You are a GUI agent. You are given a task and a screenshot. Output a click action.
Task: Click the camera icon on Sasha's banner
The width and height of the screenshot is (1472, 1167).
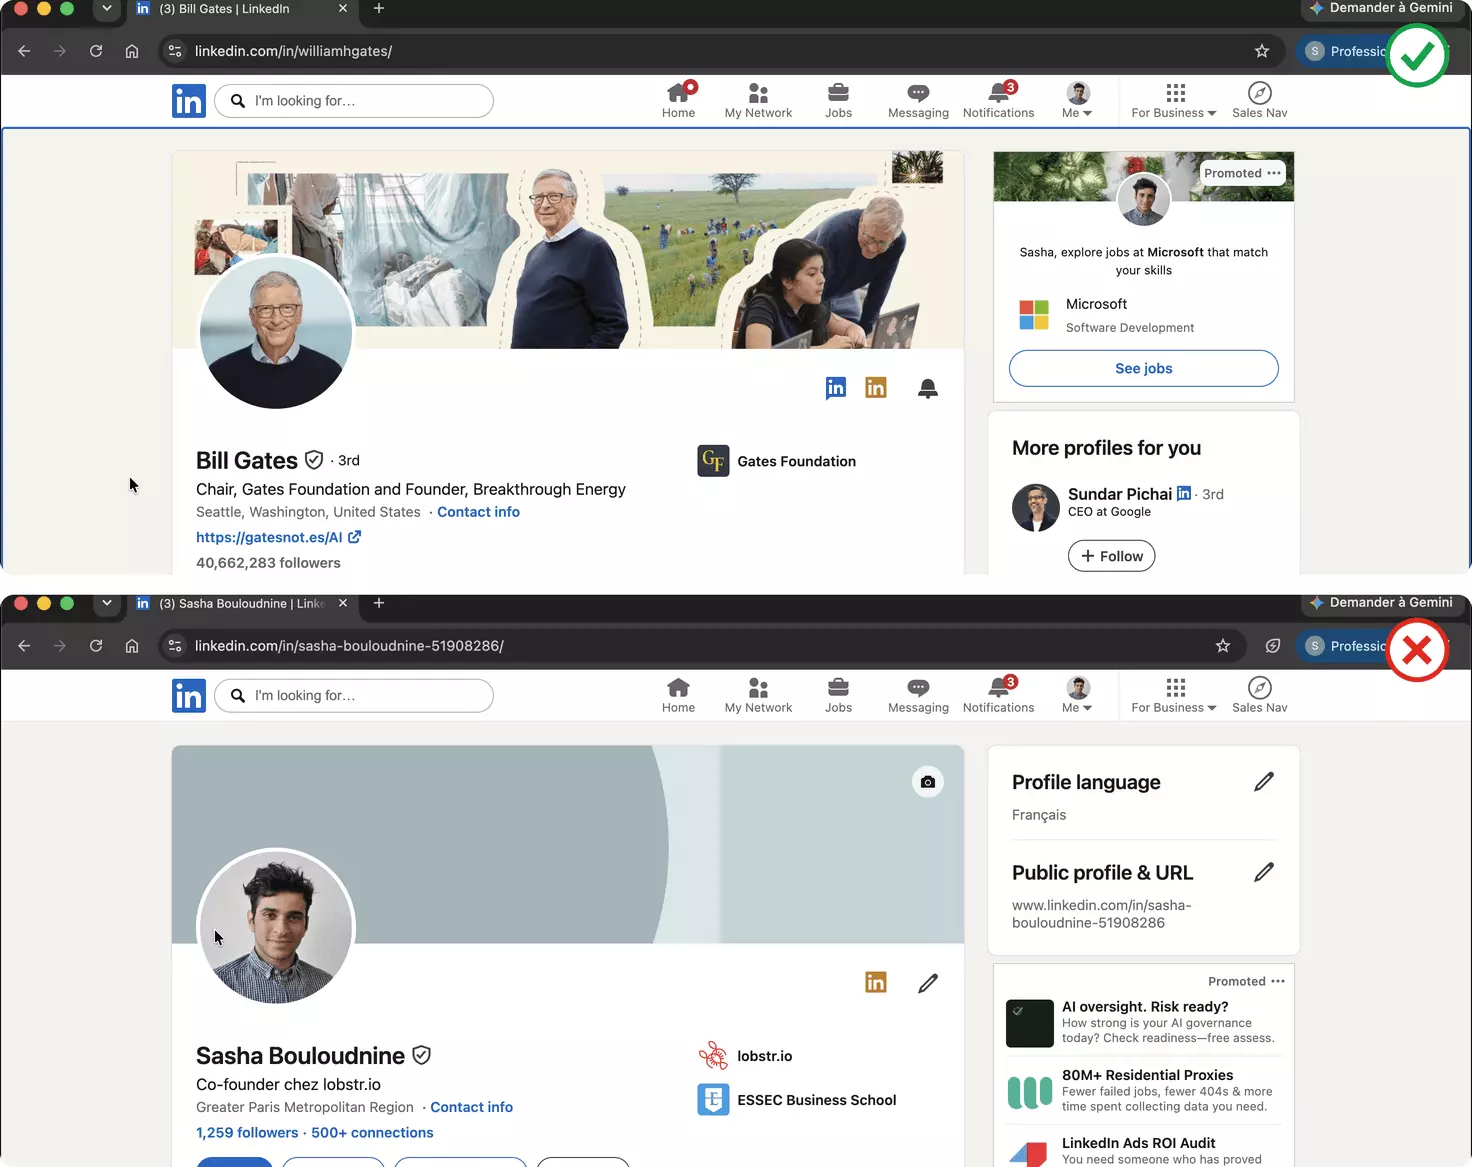tap(928, 782)
